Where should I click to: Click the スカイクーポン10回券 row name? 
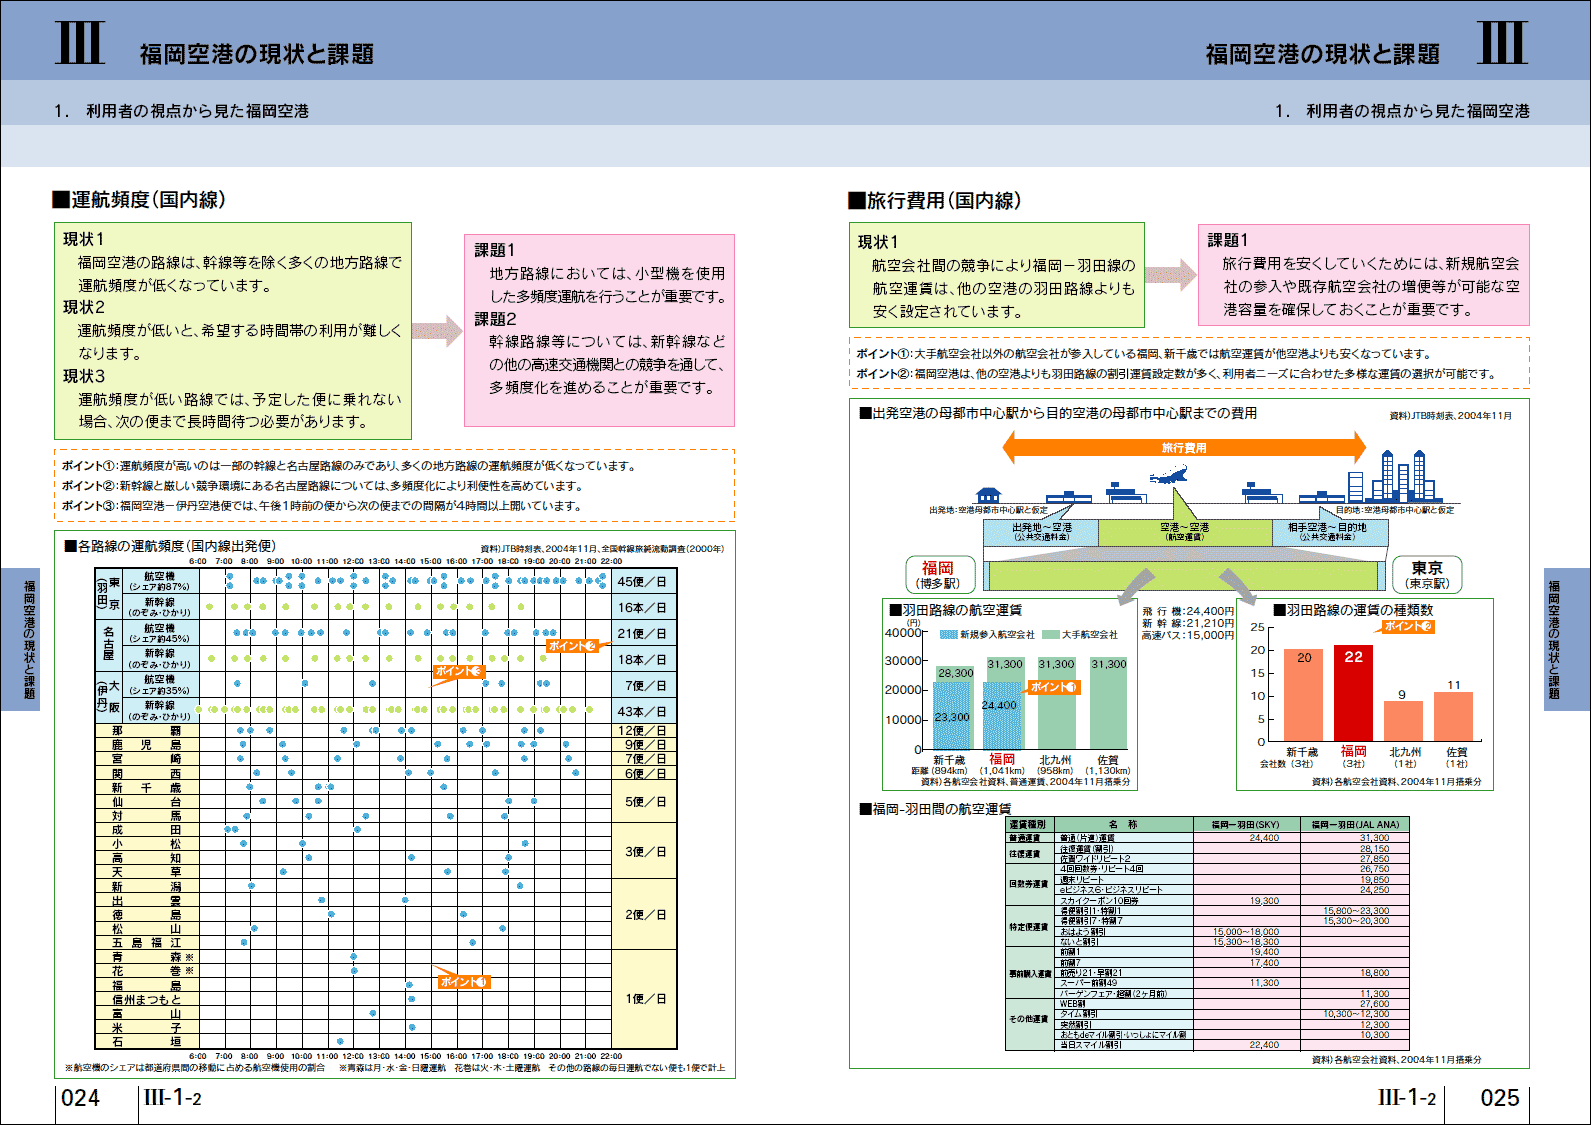point(1099,901)
